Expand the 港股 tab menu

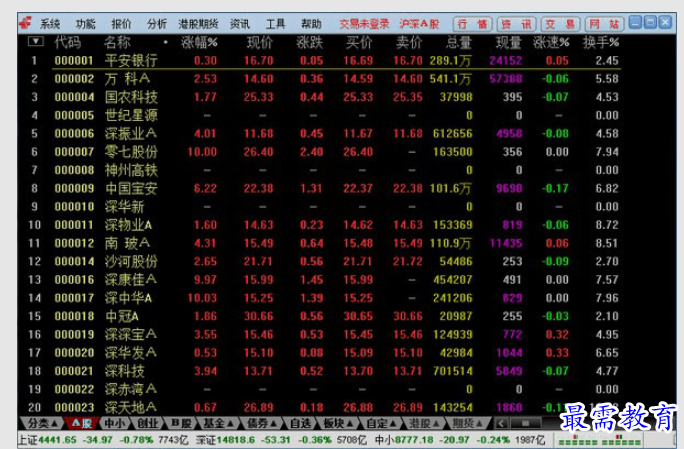424,423
